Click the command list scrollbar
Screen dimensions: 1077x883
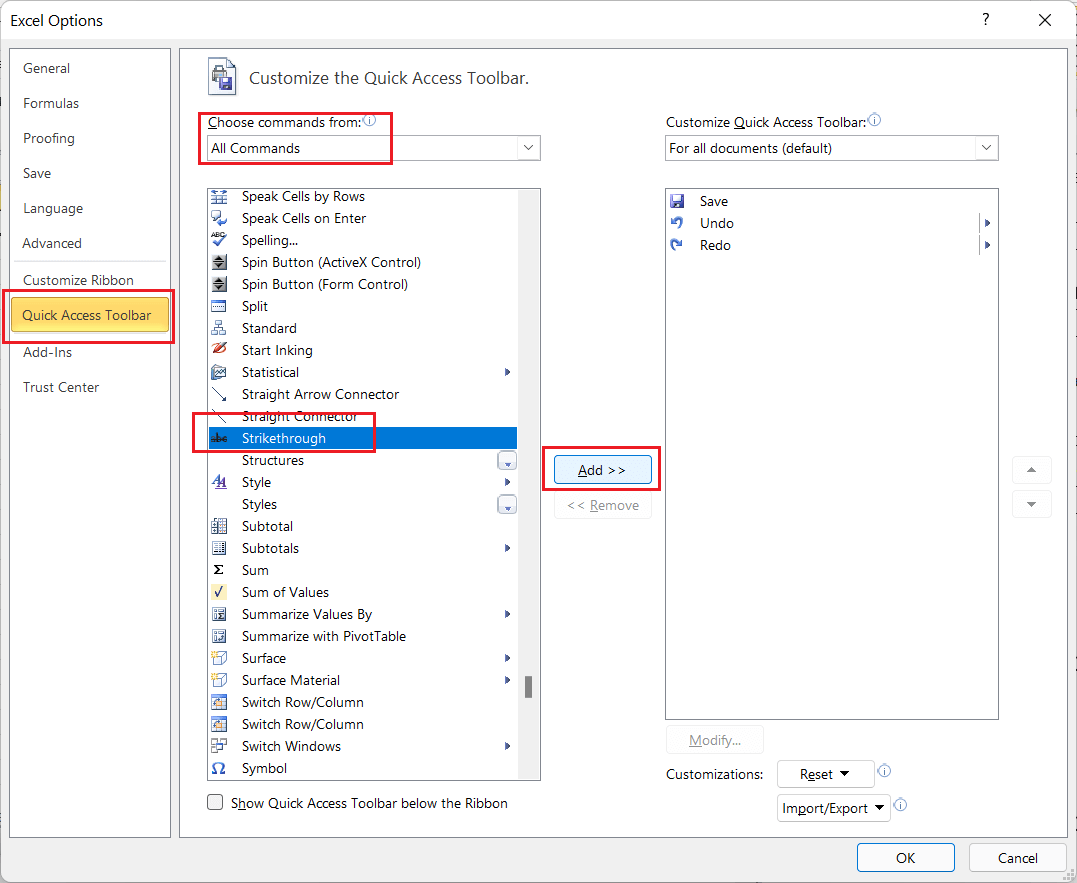pos(529,687)
